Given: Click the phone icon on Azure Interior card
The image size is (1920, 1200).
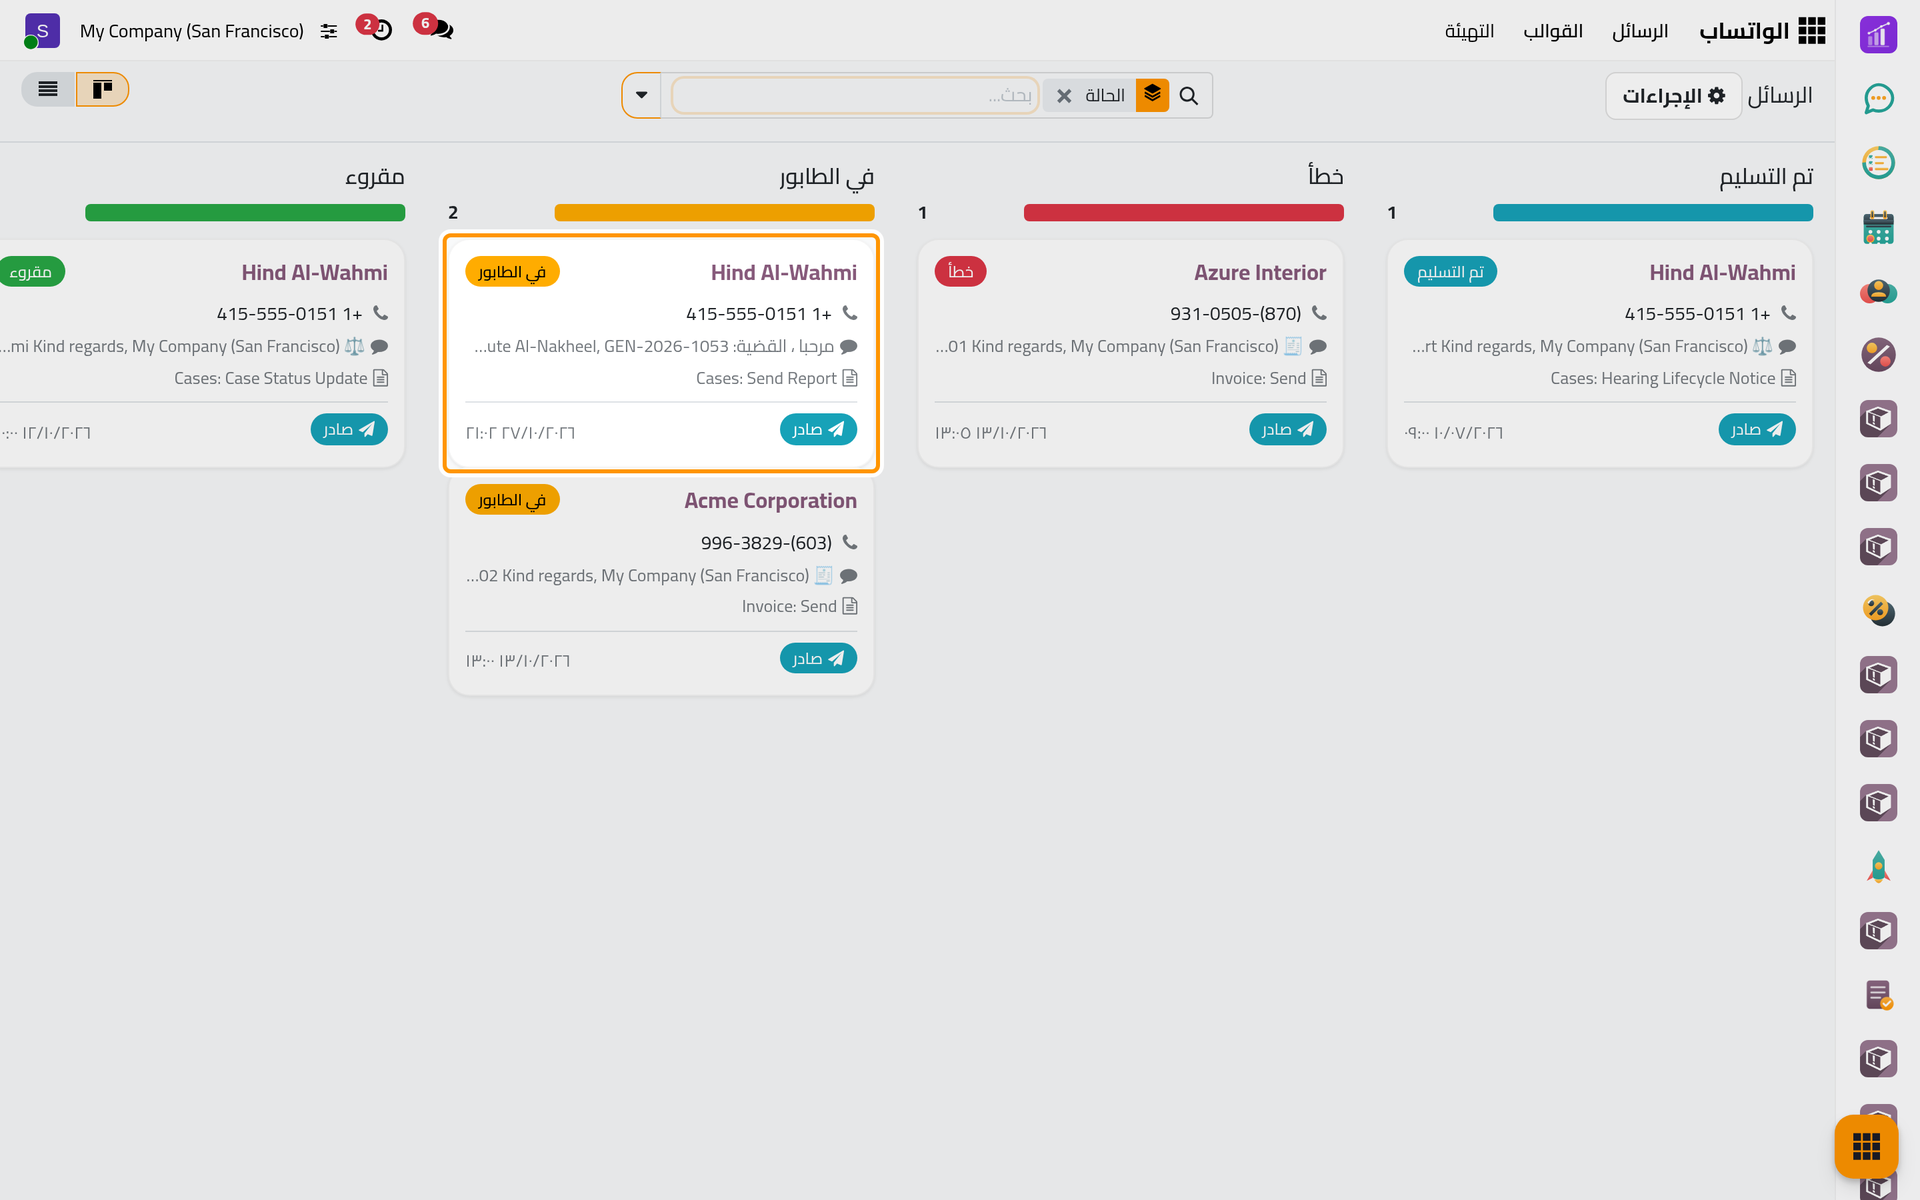Looking at the screenshot, I should (1319, 313).
